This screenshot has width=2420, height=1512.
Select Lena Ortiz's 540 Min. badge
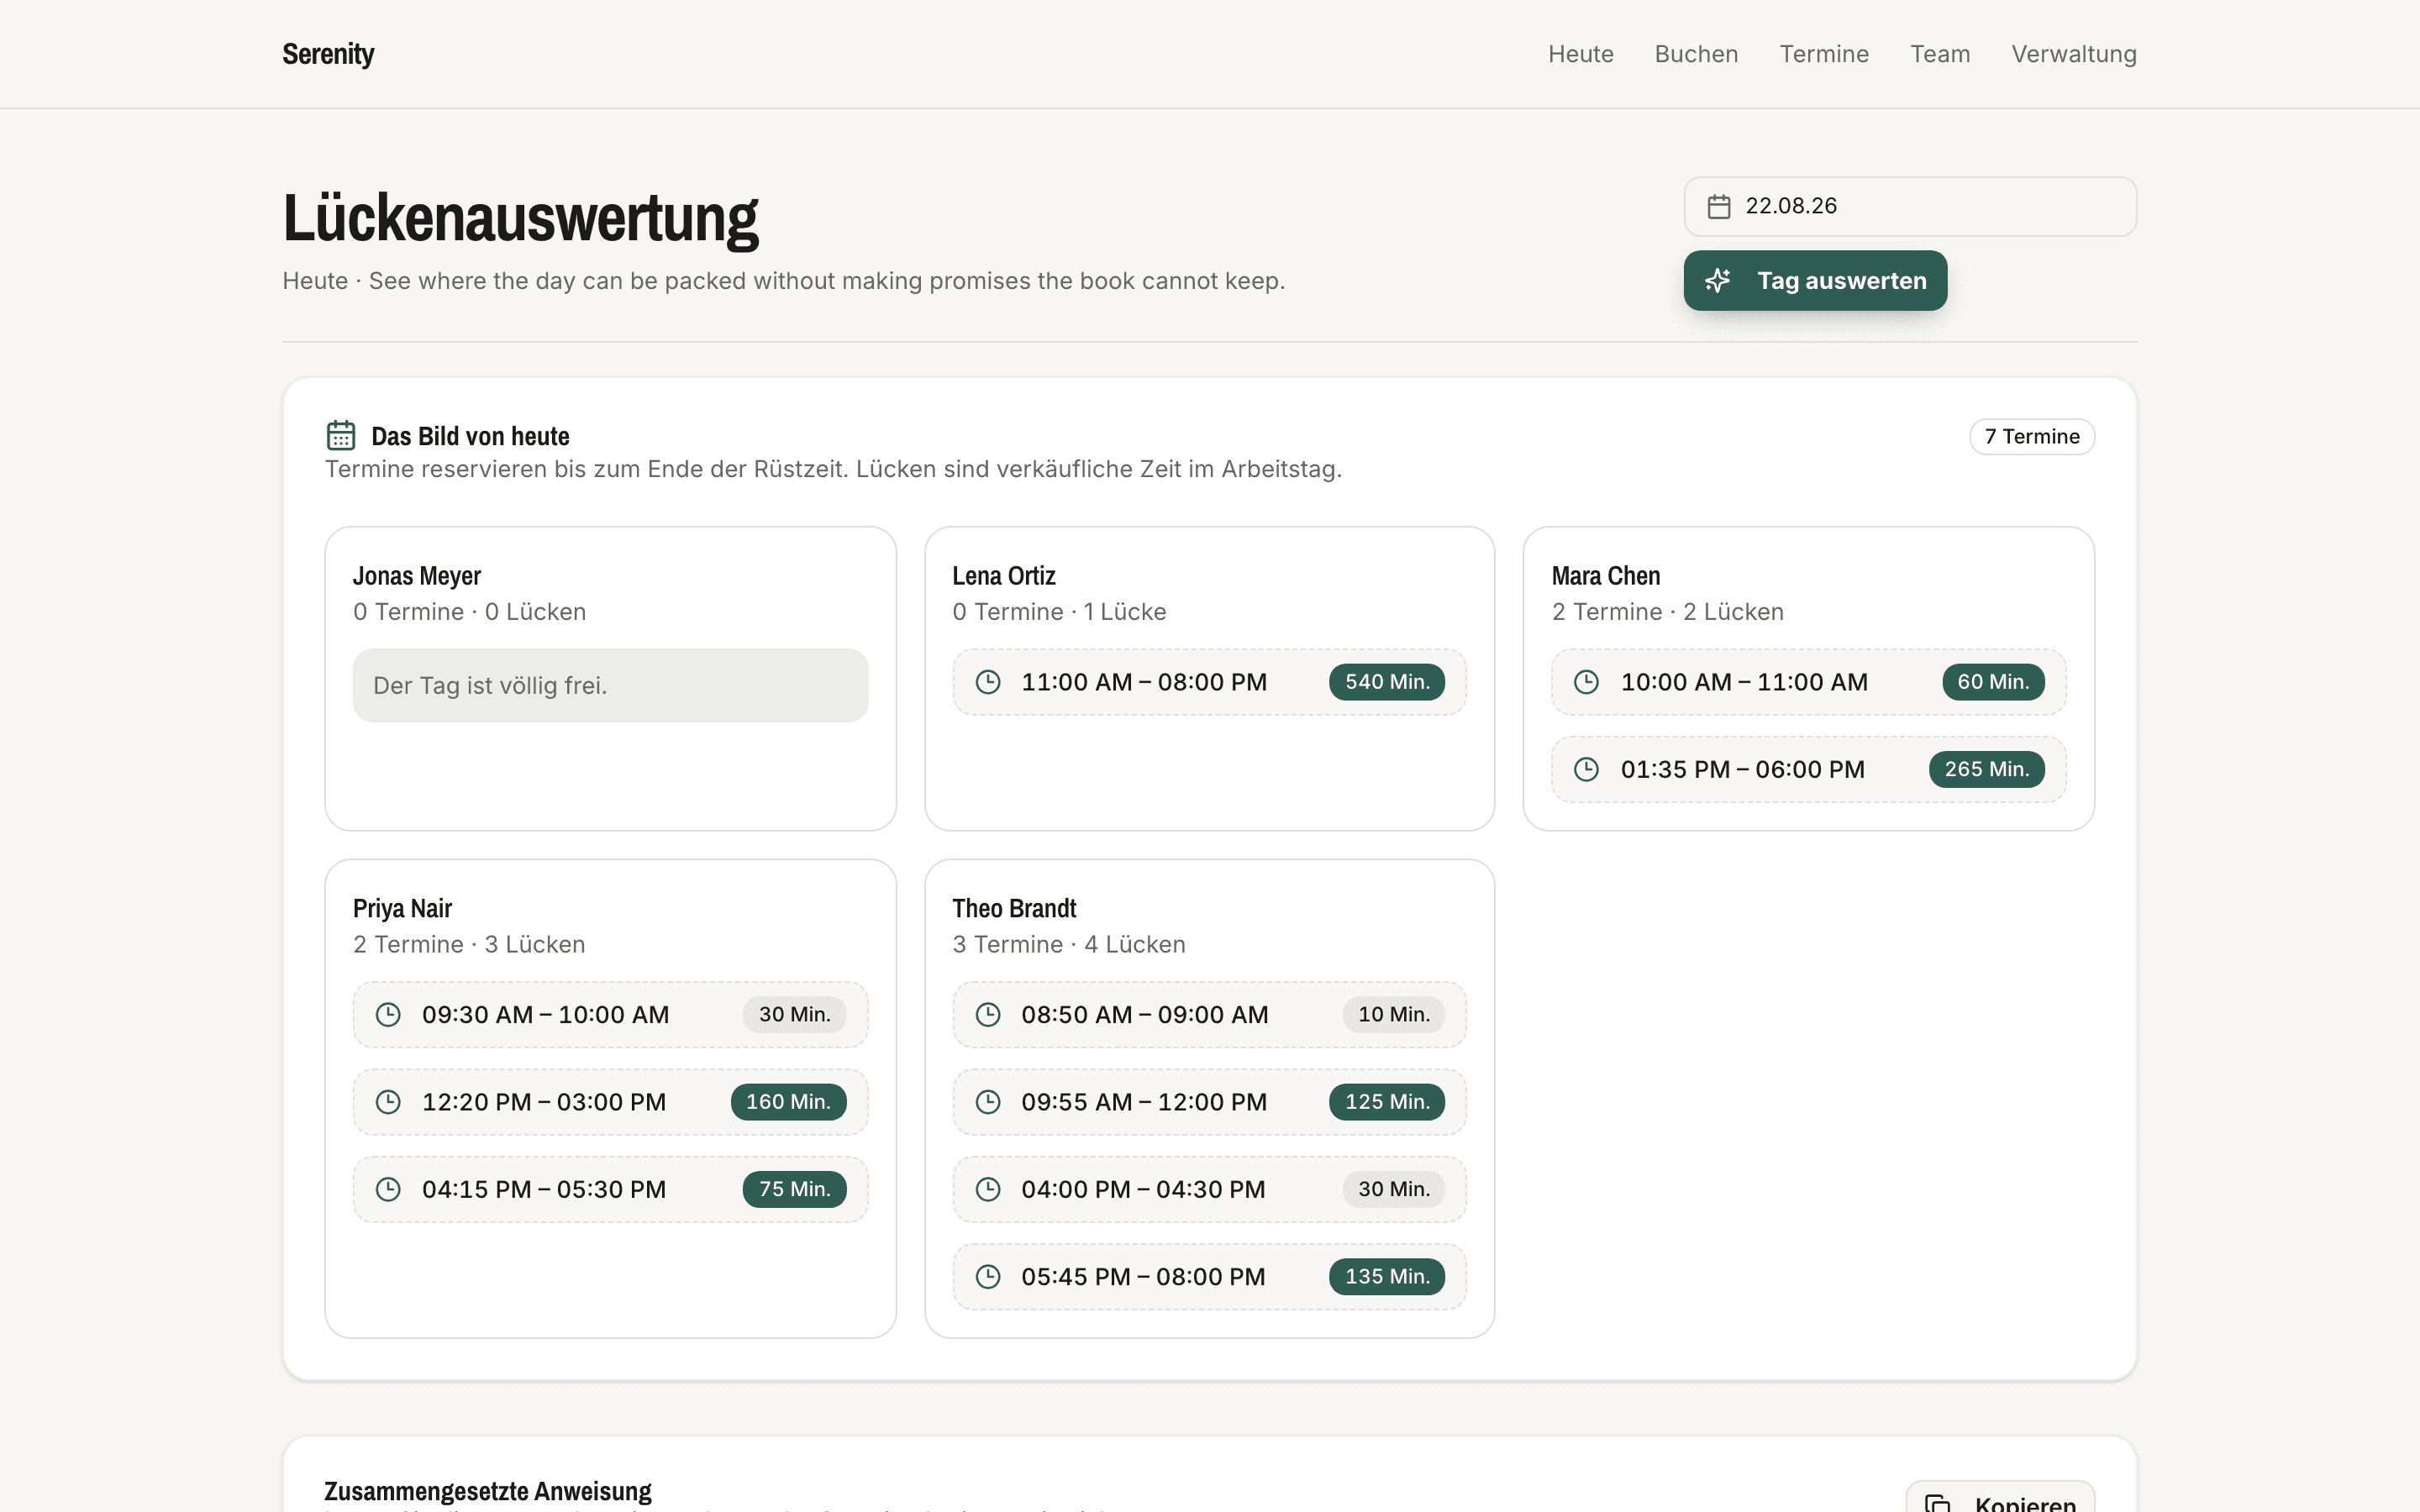[x=1387, y=682]
